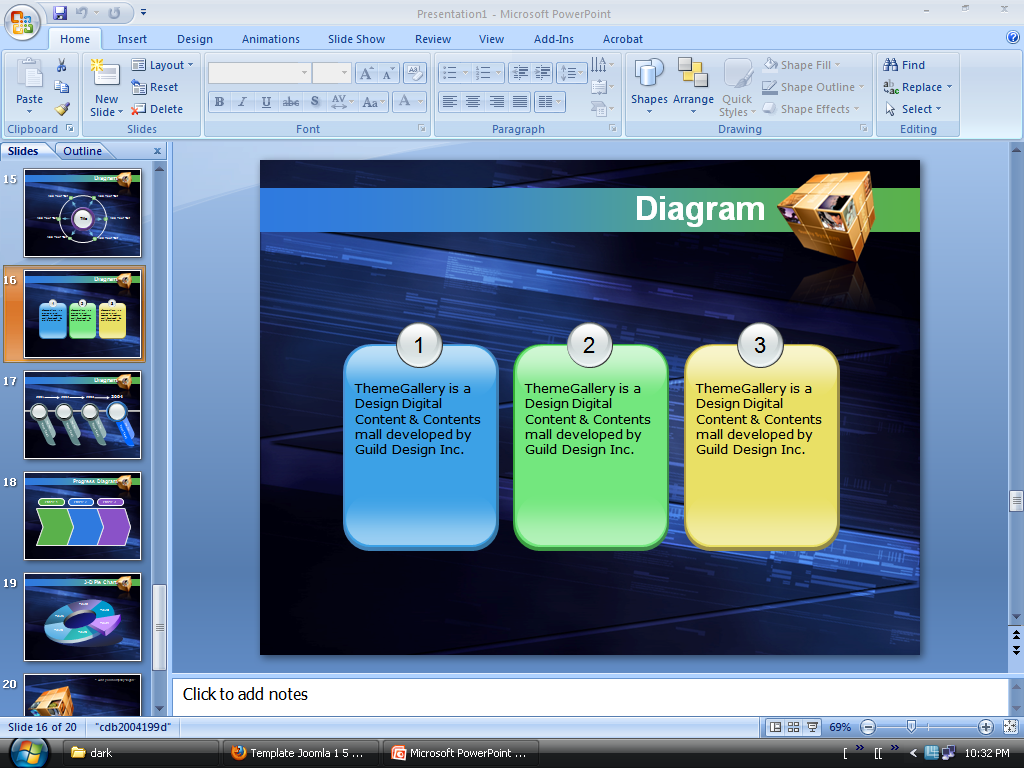Click Grow Font icon
The height and width of the screenshot is (768, 1024).
[x=366, y=73]
